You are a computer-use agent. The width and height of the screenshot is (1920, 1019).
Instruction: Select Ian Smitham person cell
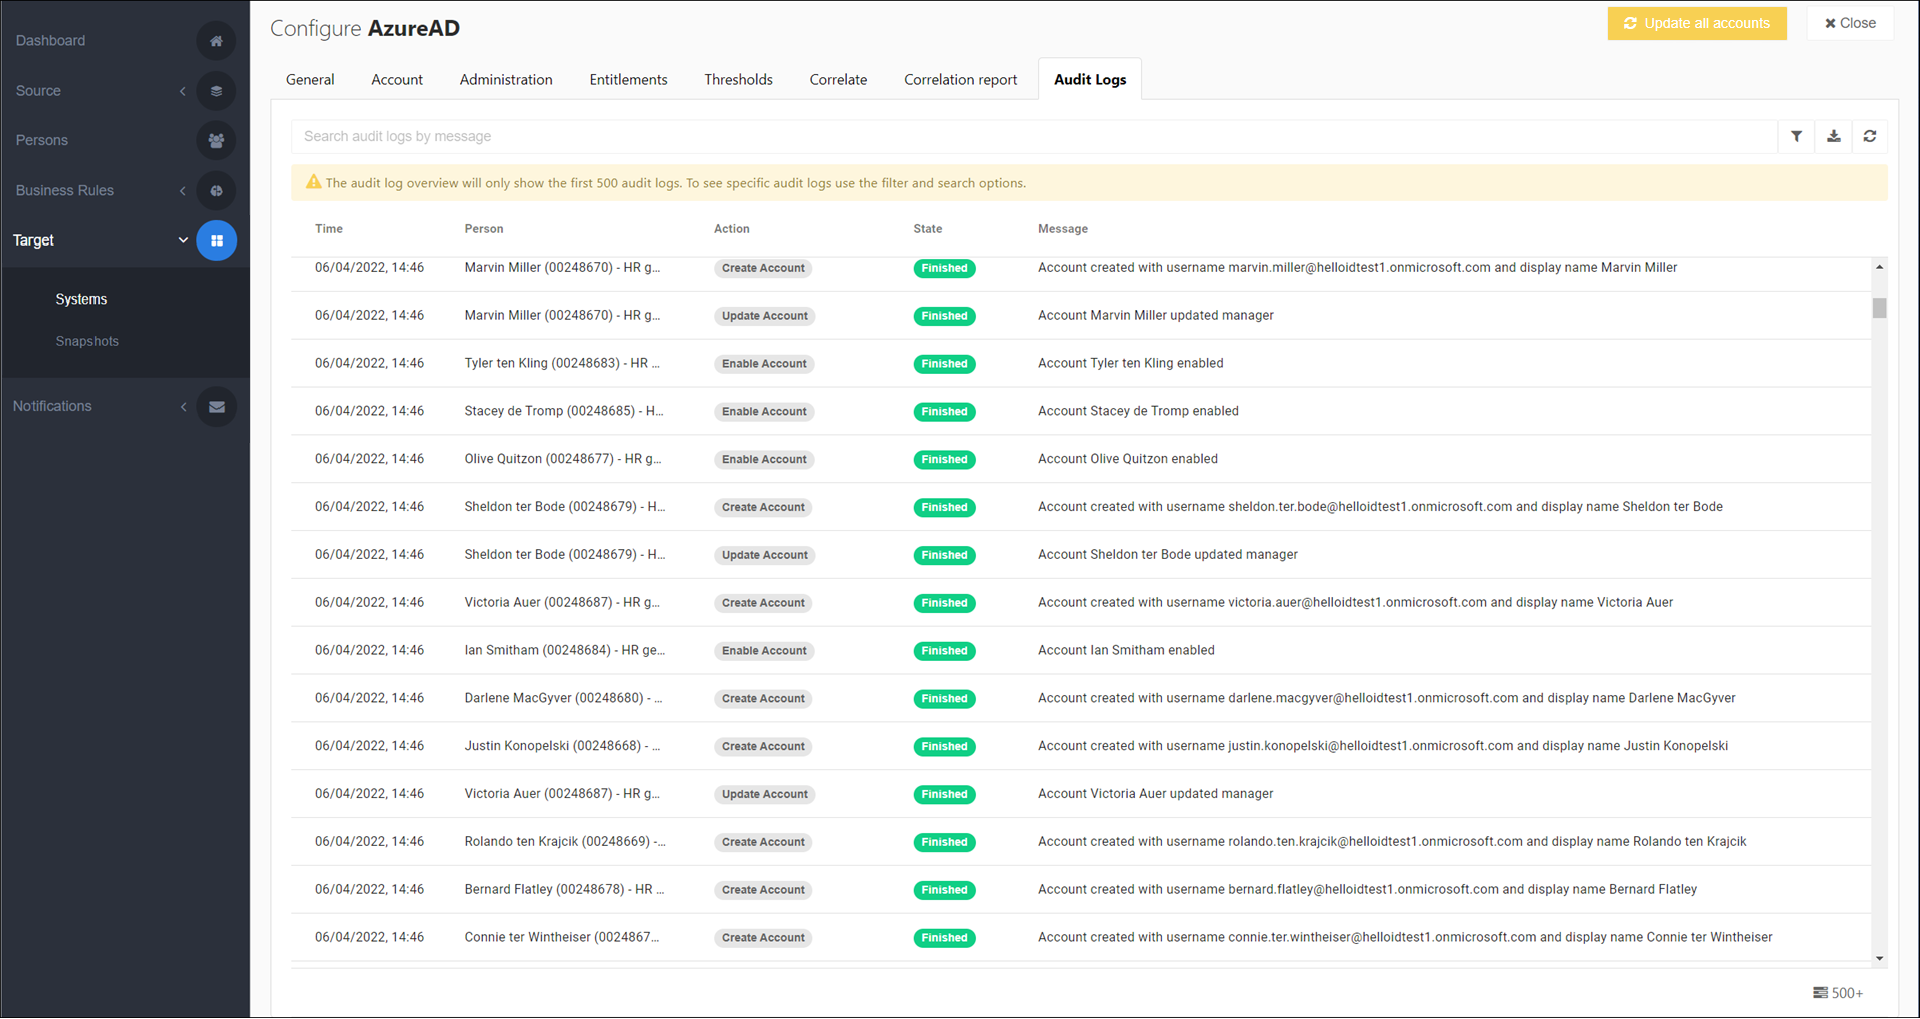click(x=565, y=650)
